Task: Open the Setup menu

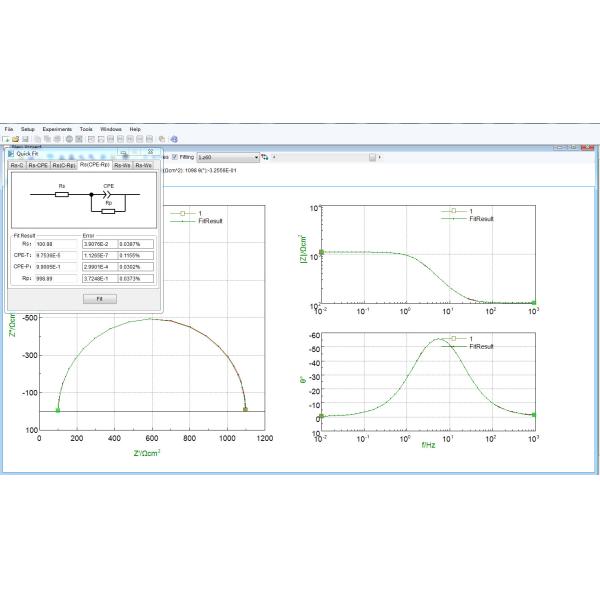Action: pyautogui.click(x=27, y=129)
